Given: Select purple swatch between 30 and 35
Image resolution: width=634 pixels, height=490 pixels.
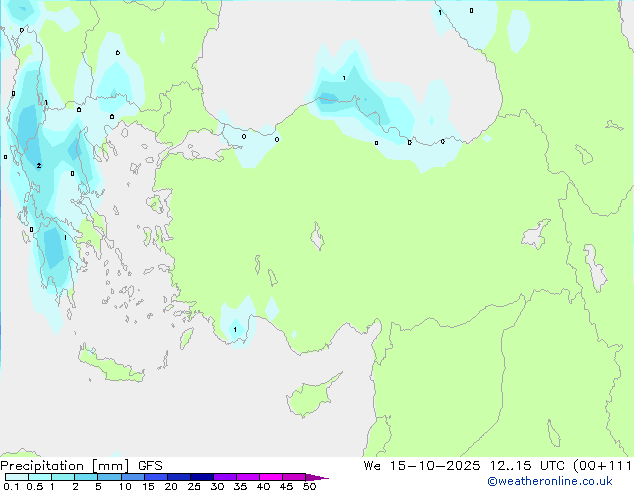Looking at the screenshot, I should pos(225,477).
